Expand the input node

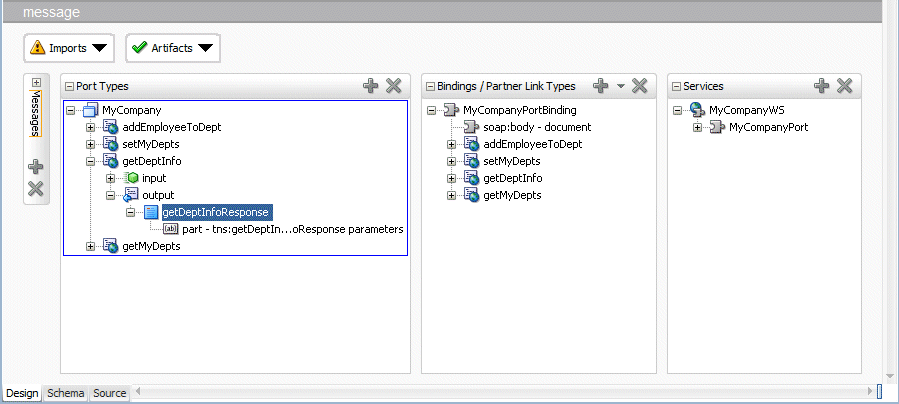tap(111, 178)
